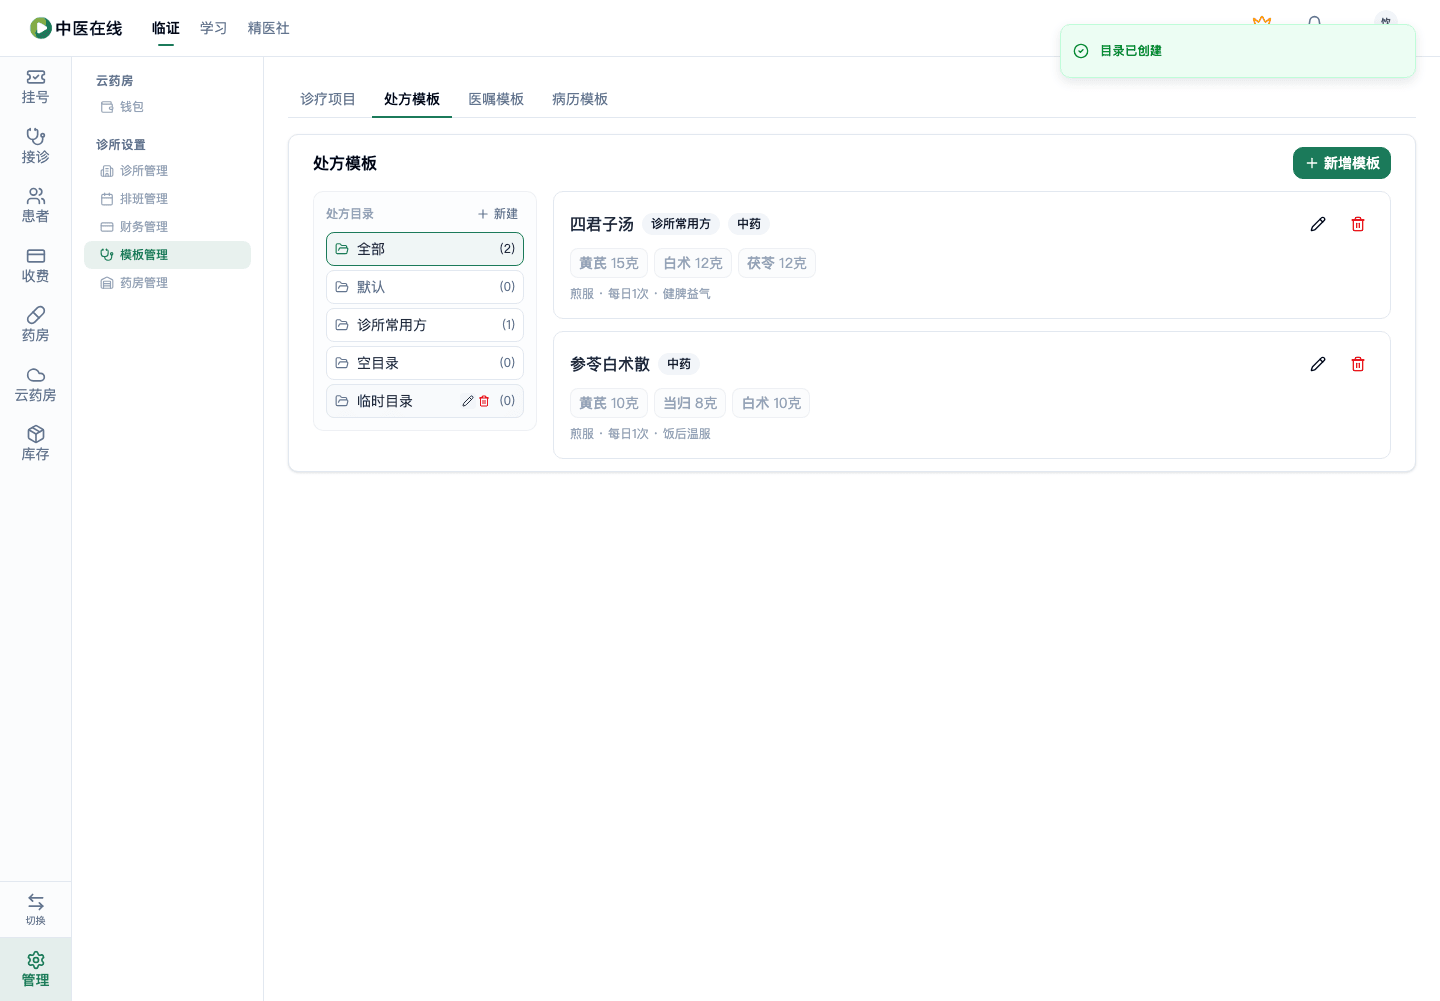Click the 煎服 · 每日1次 · 健脾益气 usage text
This screenshot has height=1001, width=1440.
tap(640, 294)
